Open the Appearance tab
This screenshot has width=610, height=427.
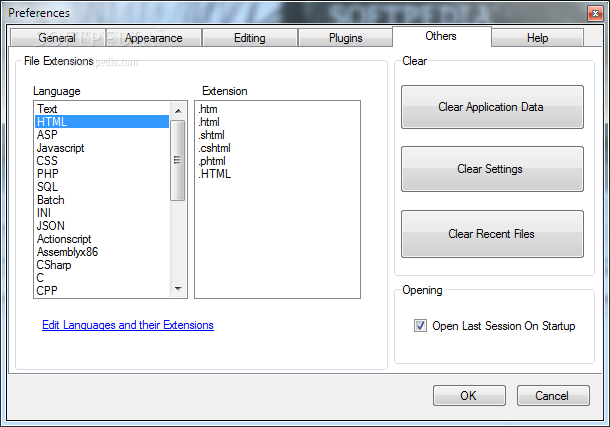pyautogui.click(x=154, y=38)
